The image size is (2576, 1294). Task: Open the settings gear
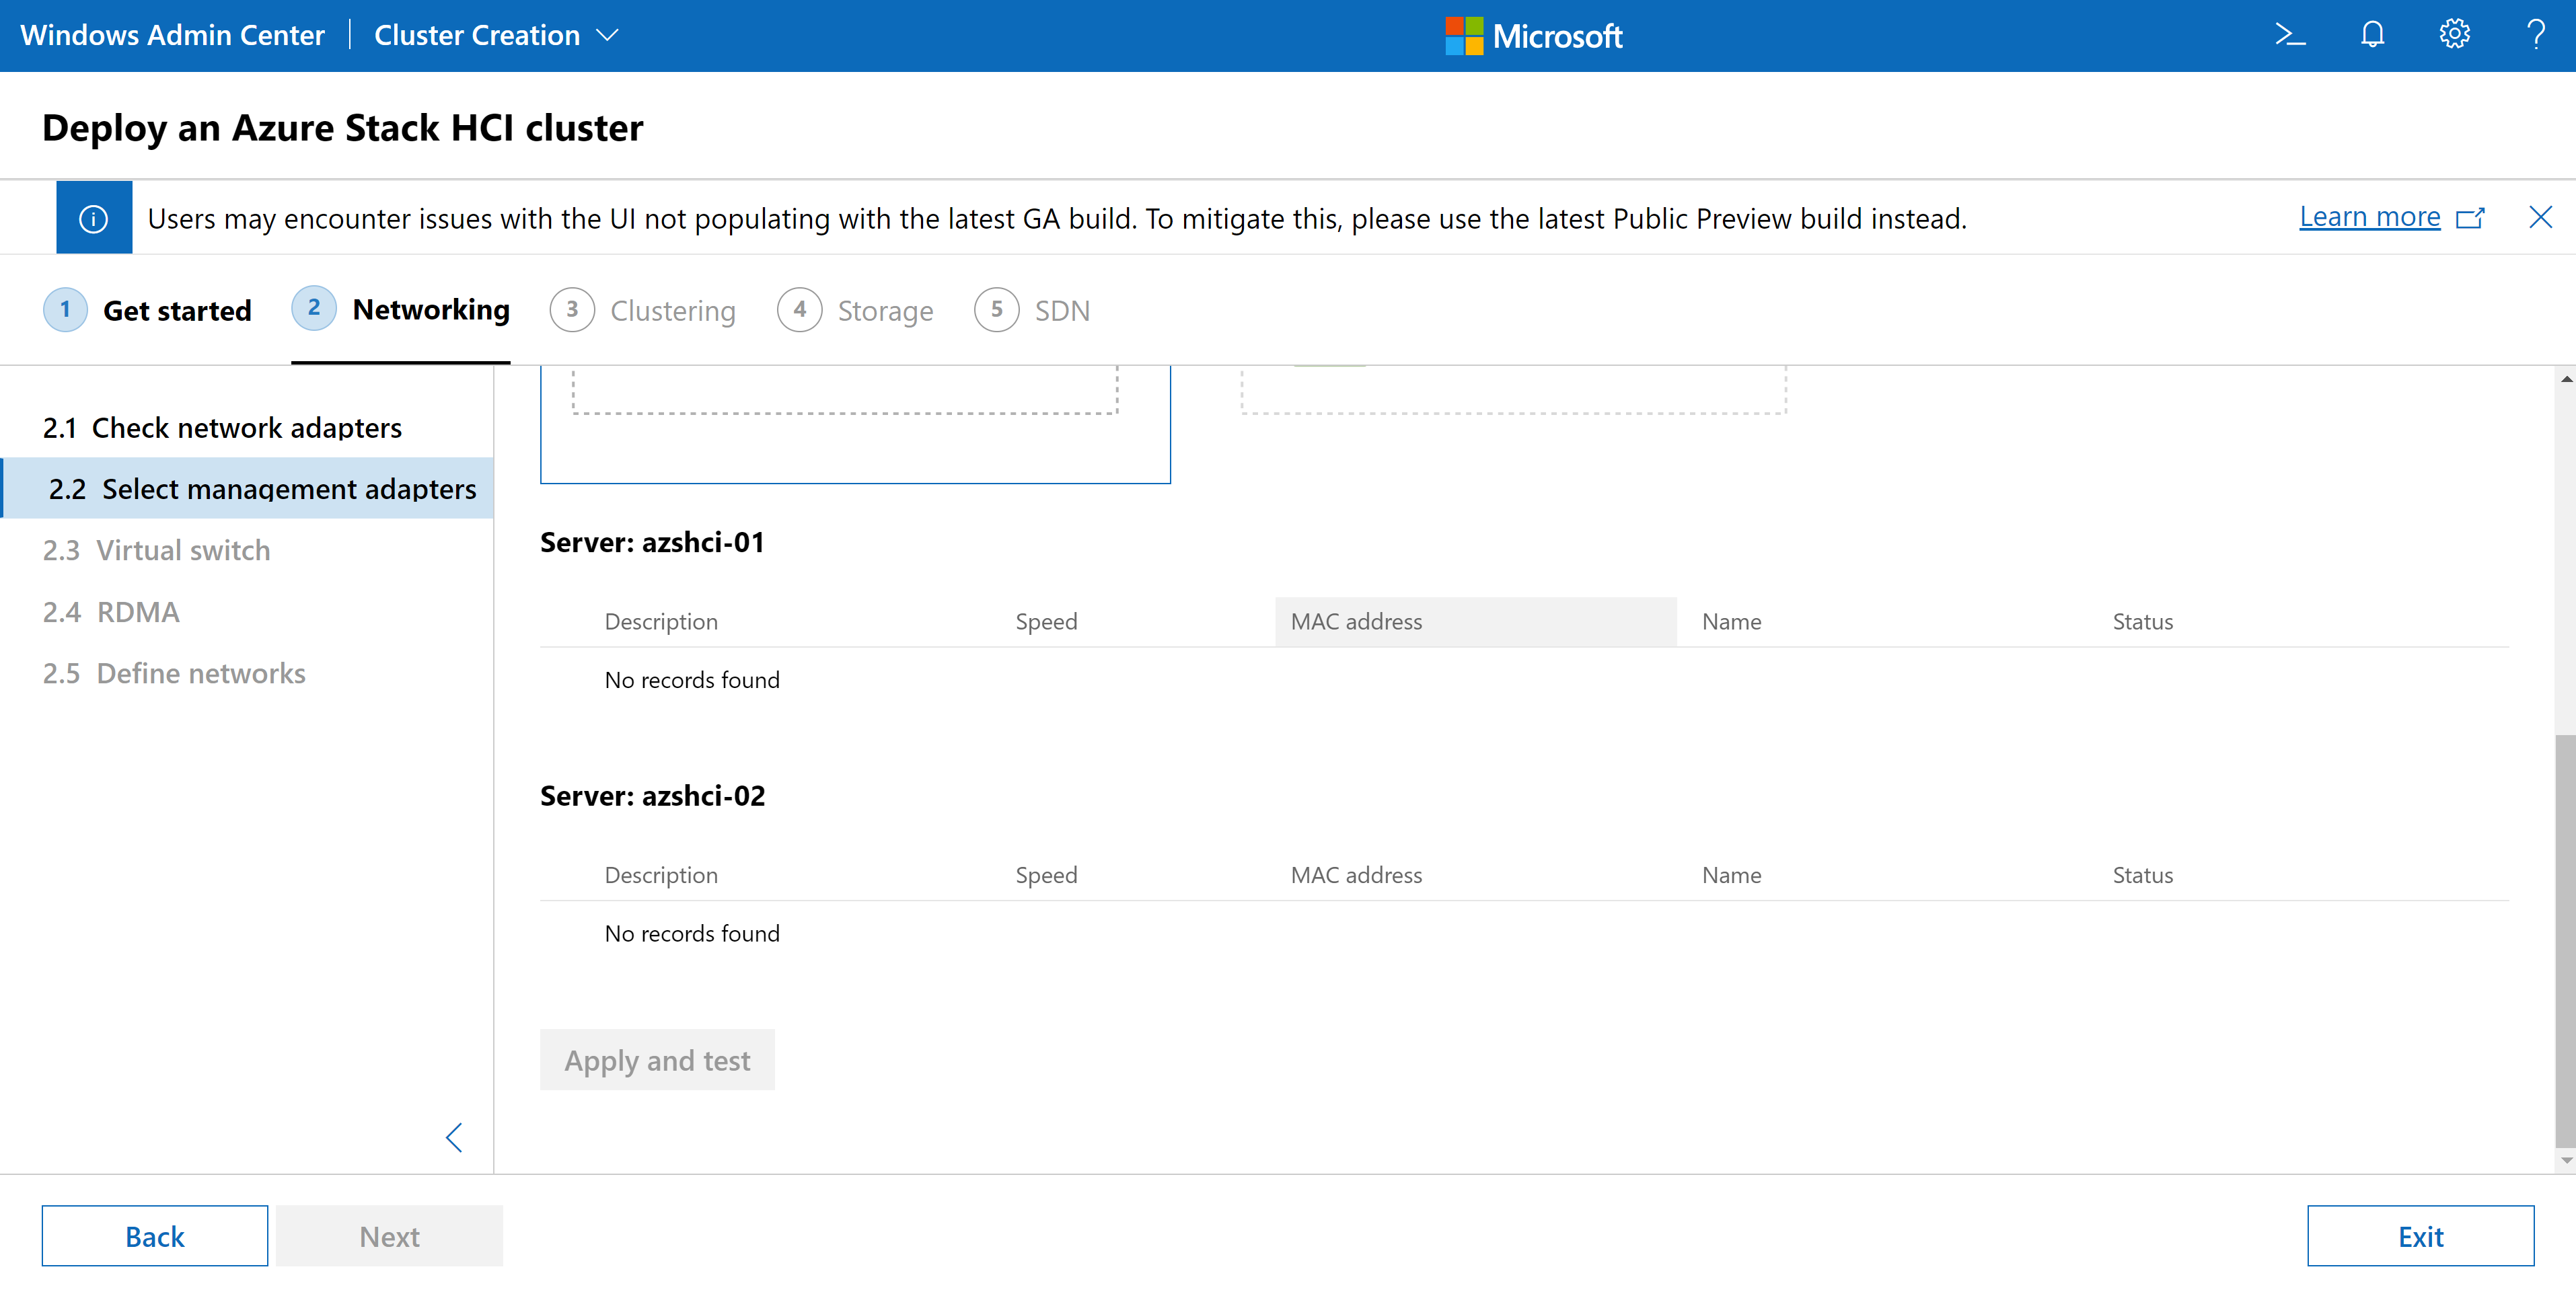tap(2454, 35)
